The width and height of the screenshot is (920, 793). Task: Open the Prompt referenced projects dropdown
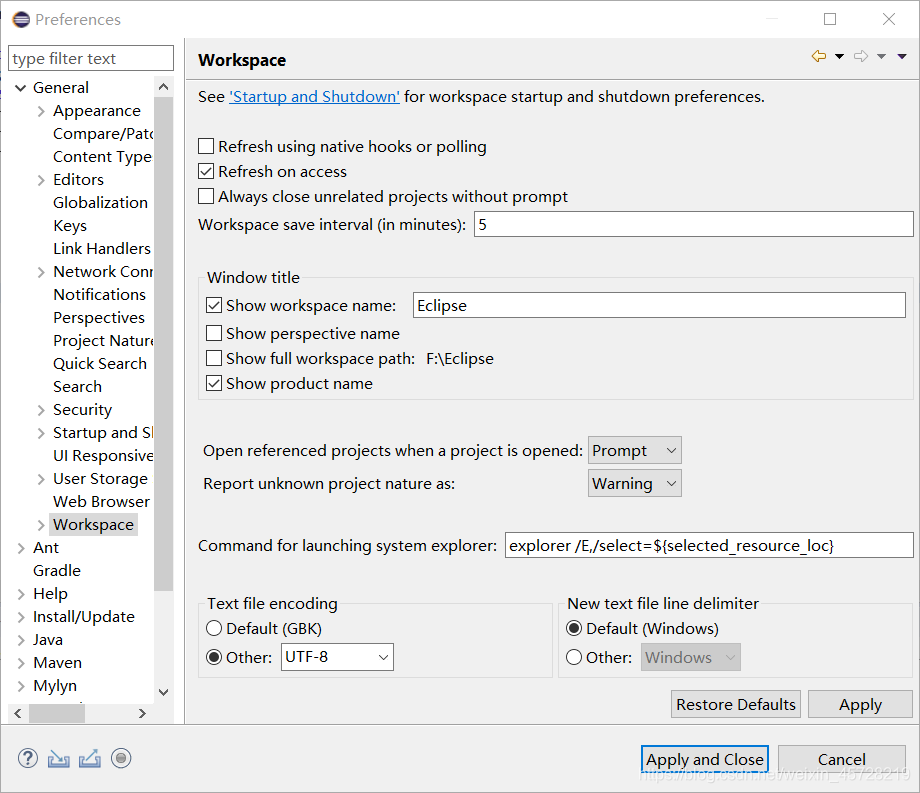(x=635, y=450)
